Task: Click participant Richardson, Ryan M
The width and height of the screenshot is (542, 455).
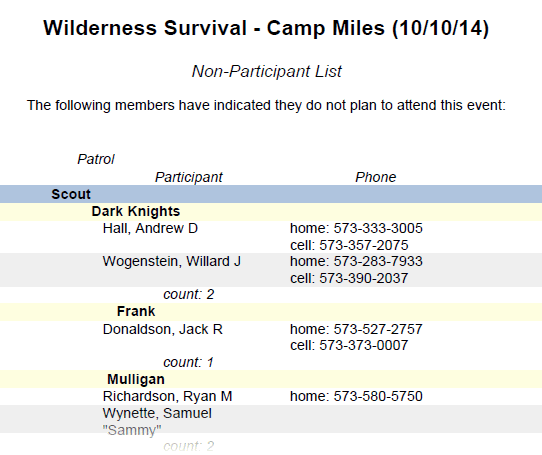Action: click(167, 396)
